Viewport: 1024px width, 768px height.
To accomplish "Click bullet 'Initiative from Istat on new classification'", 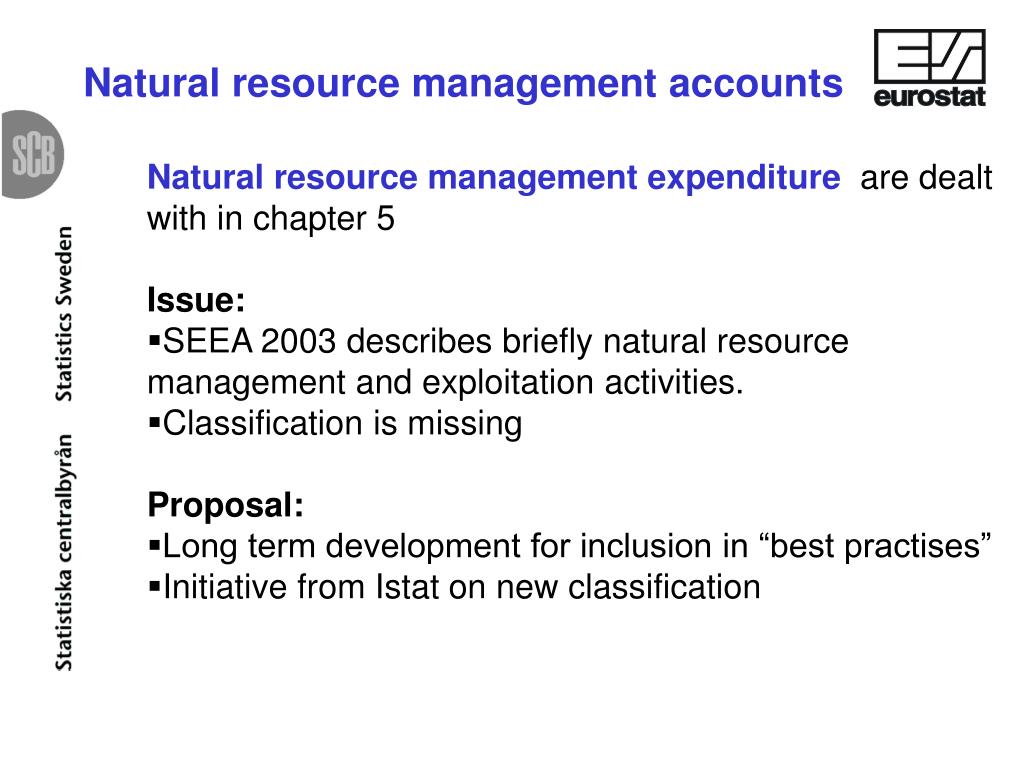I will click(455, 587).
